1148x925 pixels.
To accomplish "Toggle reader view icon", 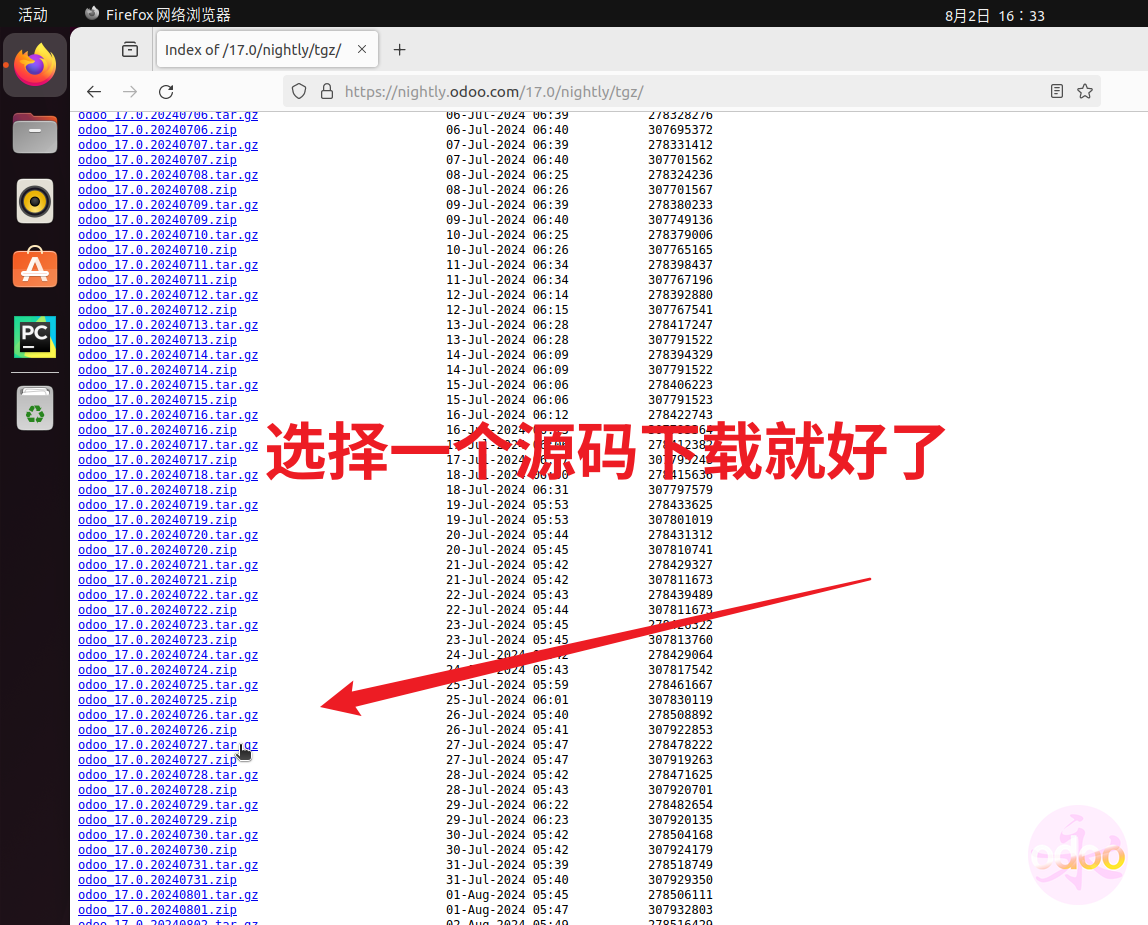I will pos(1056,92).
